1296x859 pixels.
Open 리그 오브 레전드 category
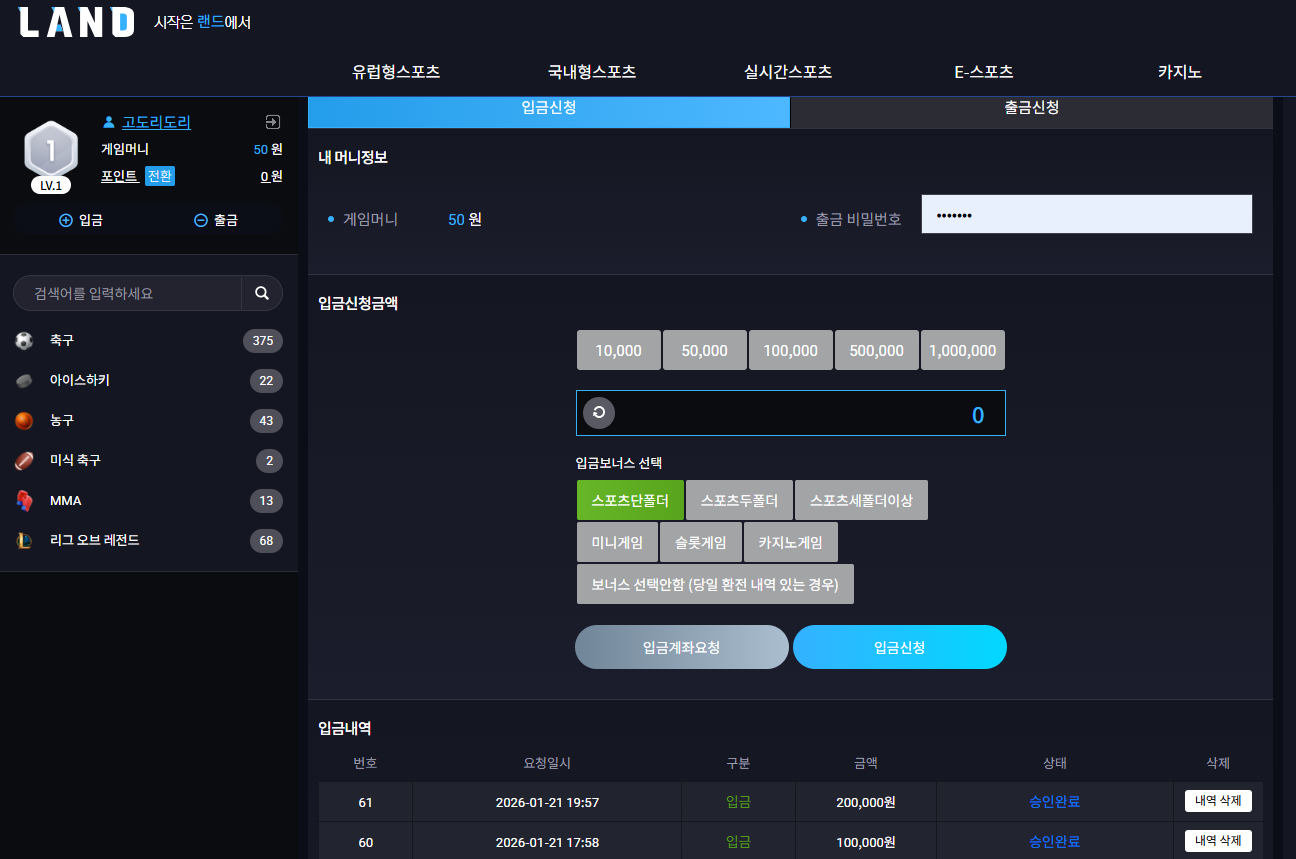[x=149, y=541]
